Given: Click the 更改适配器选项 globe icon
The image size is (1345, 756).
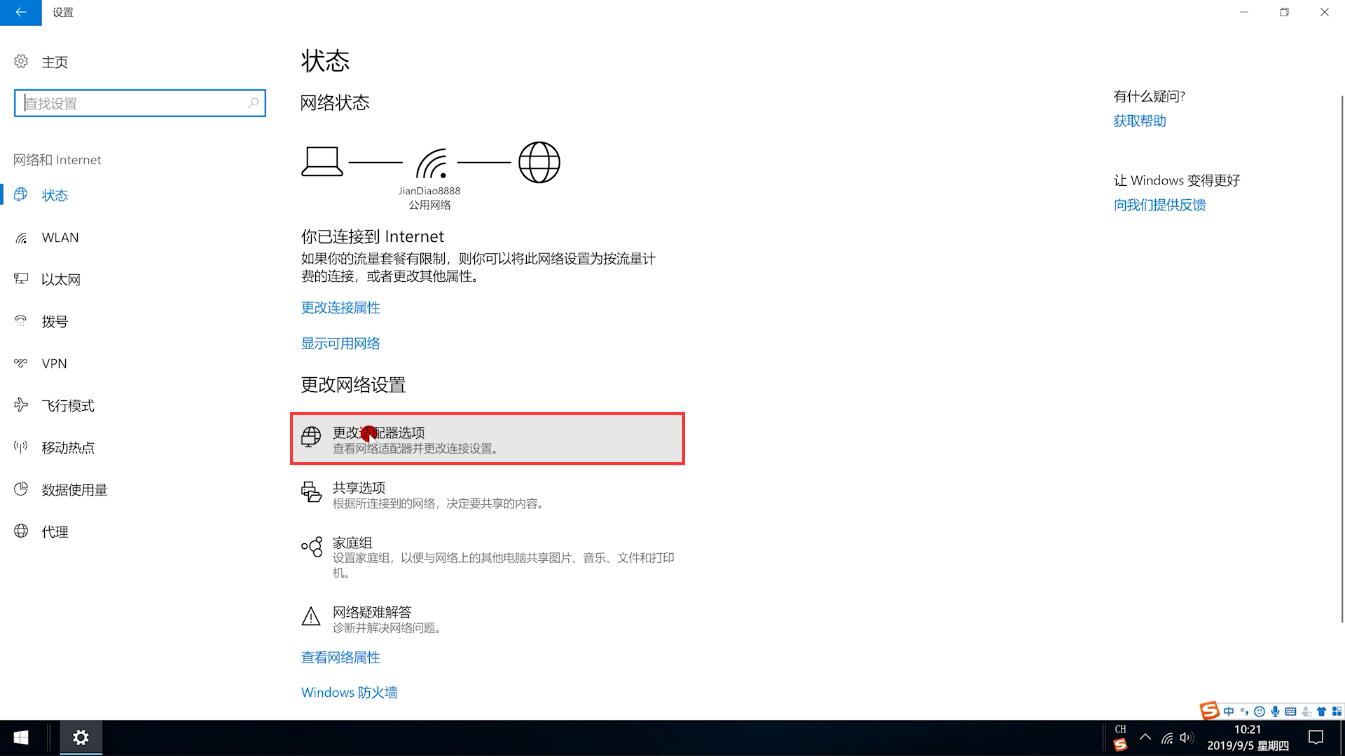Looking at the screenshot, I should click(x=311, y=437).
